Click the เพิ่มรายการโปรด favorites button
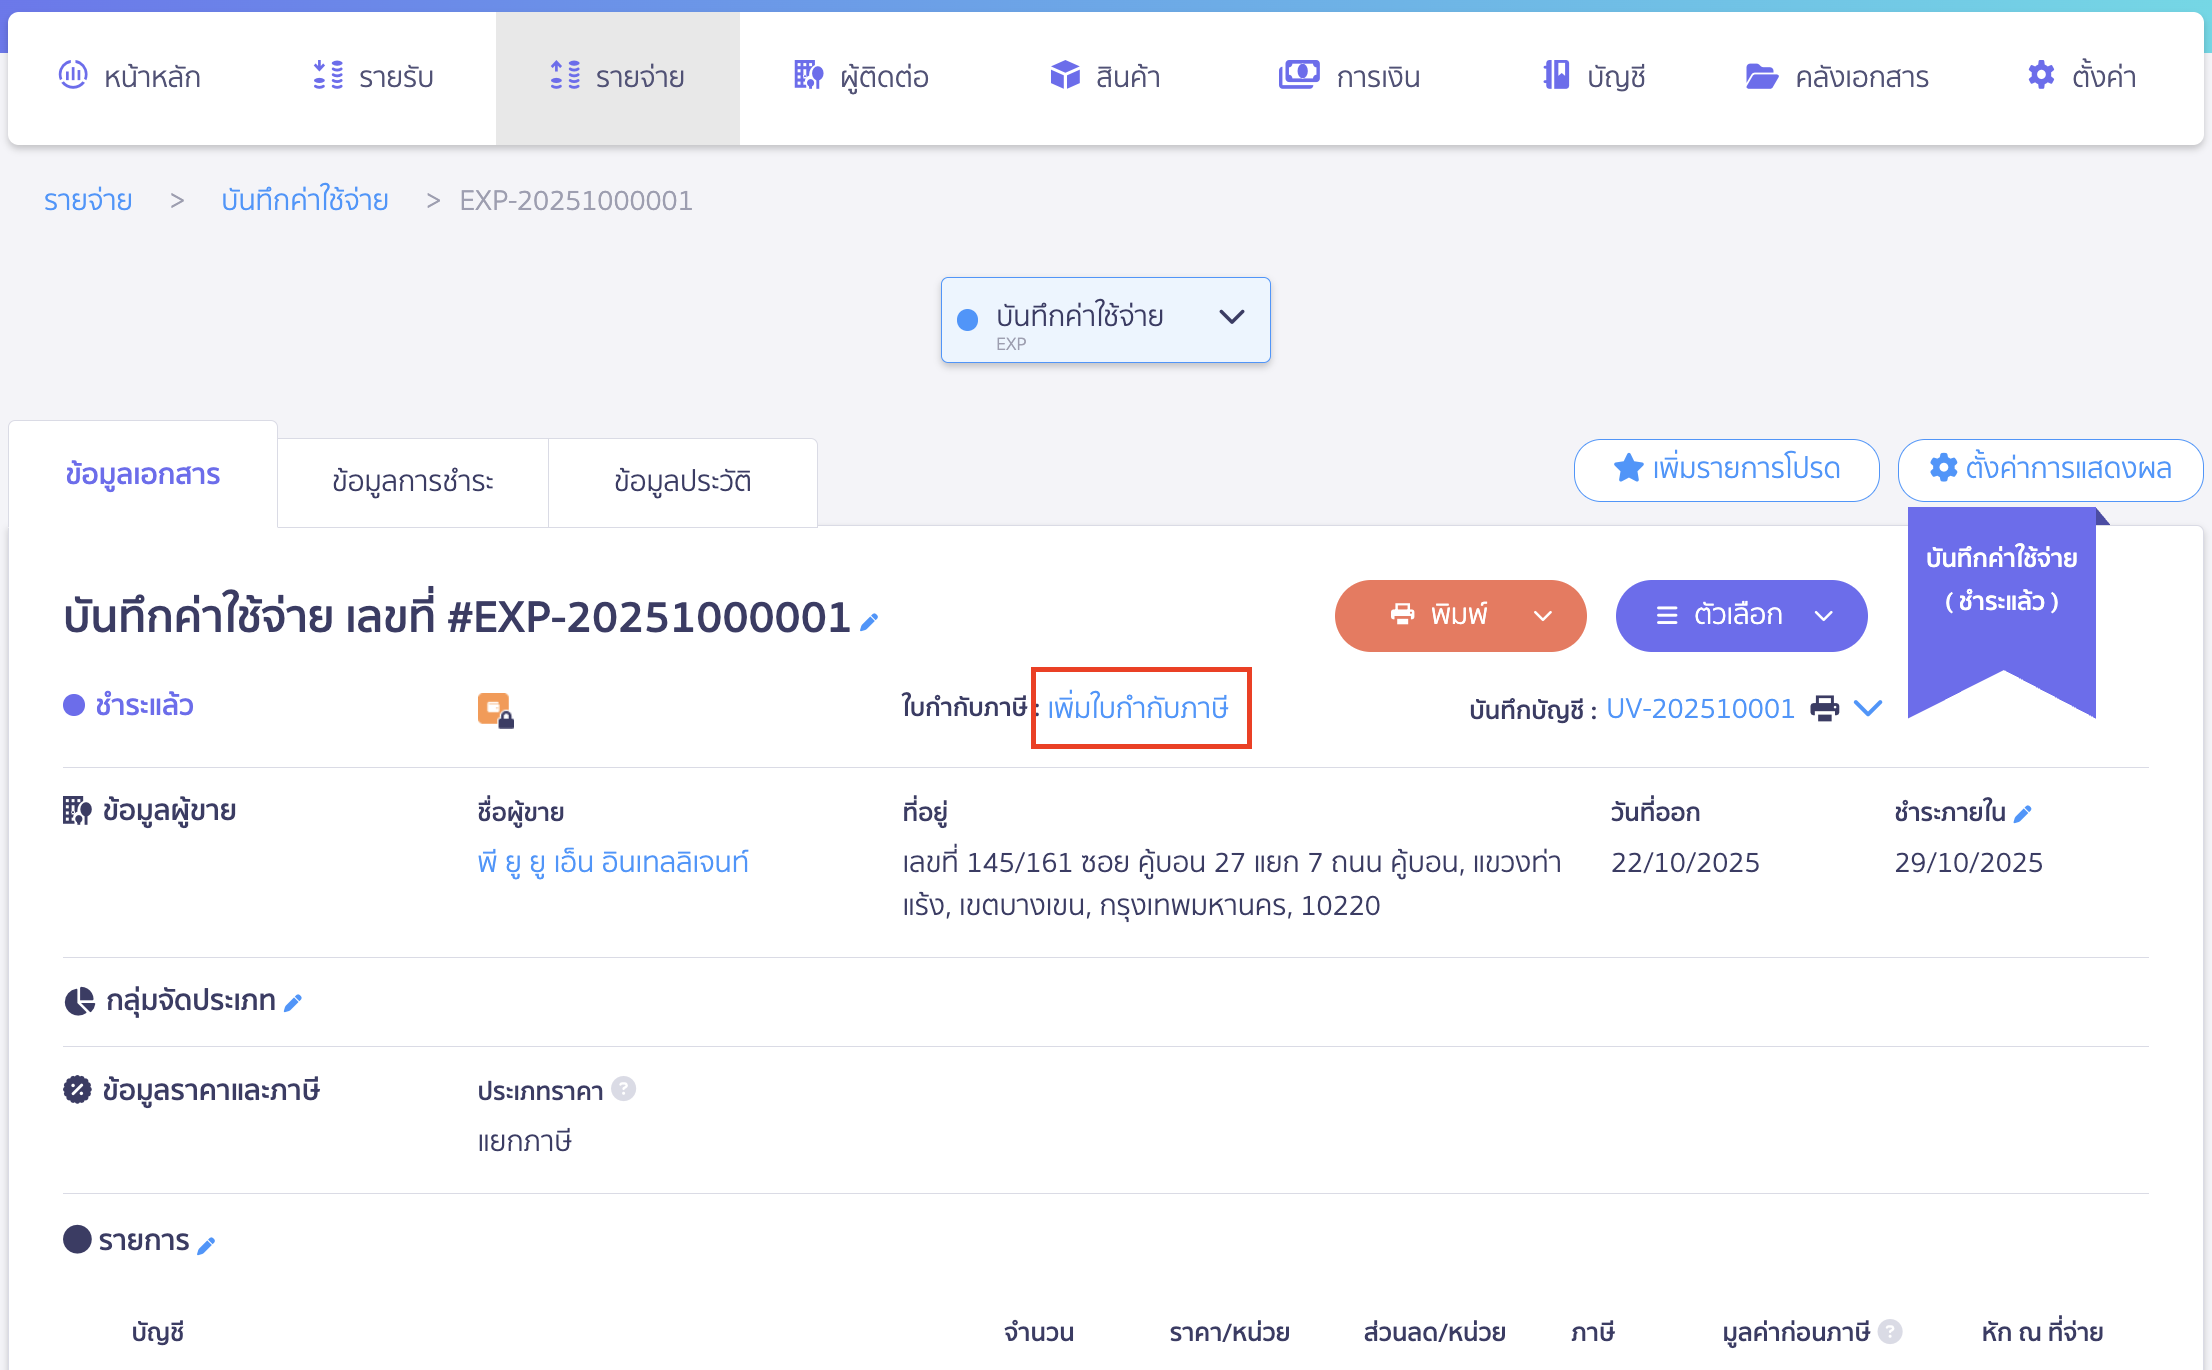Viewport: 2212px width, 1370px height. [1726, 469]
